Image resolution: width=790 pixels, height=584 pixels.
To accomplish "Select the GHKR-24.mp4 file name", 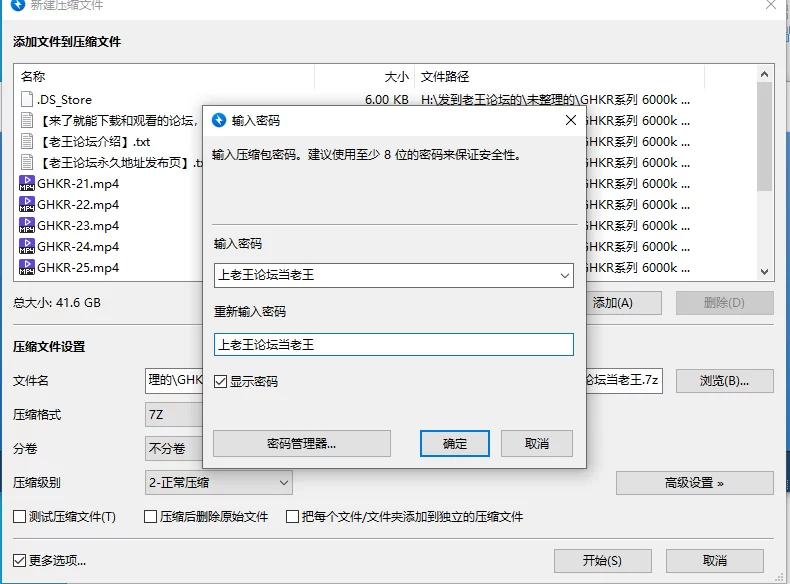I will coord(78,246).
